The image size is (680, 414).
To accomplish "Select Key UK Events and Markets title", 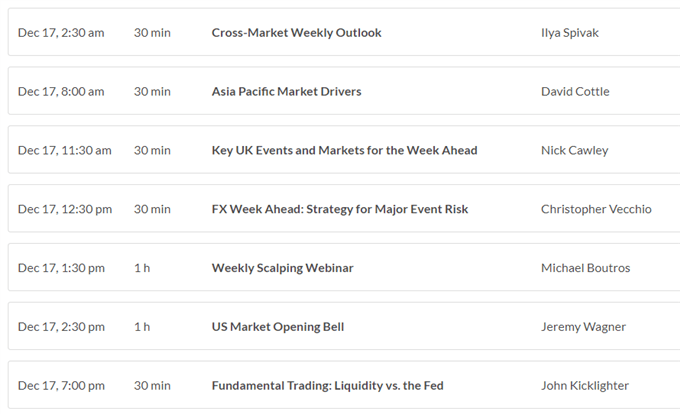I will coord(344,150).
